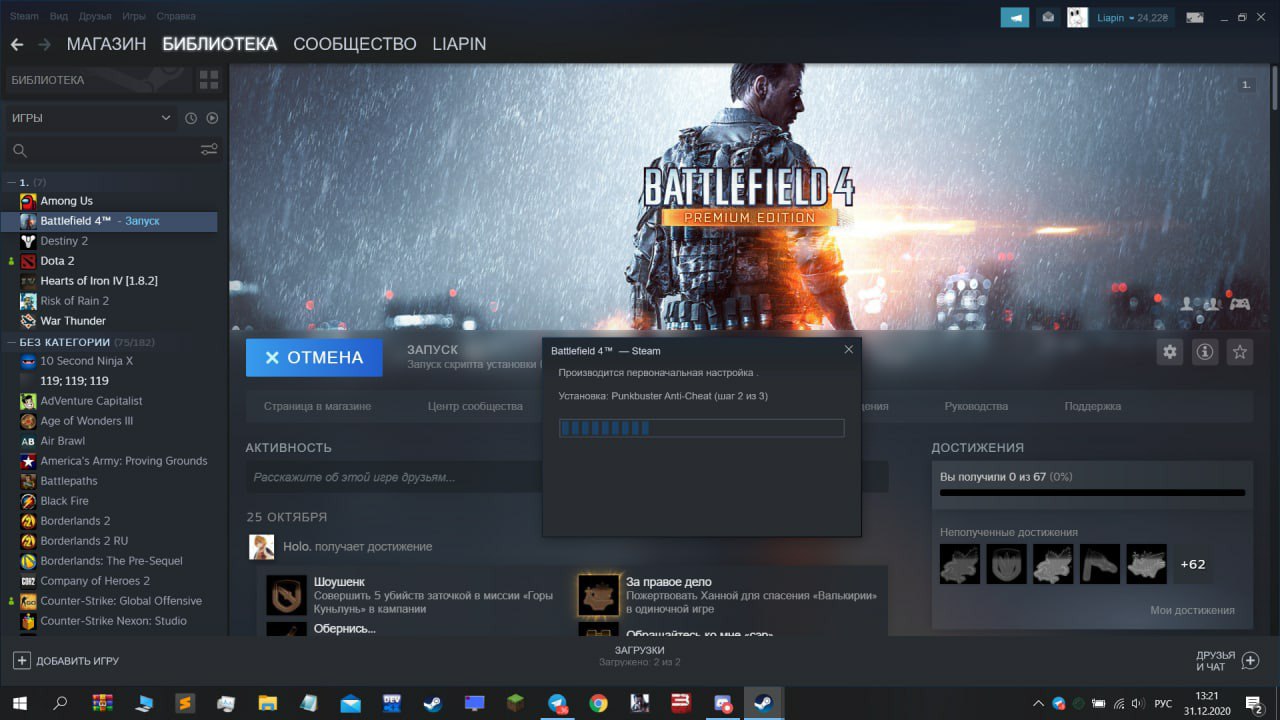Open the friend messages envelope icon
1280x720 pixels.
pyautogui.click(x=1047, y=17)
